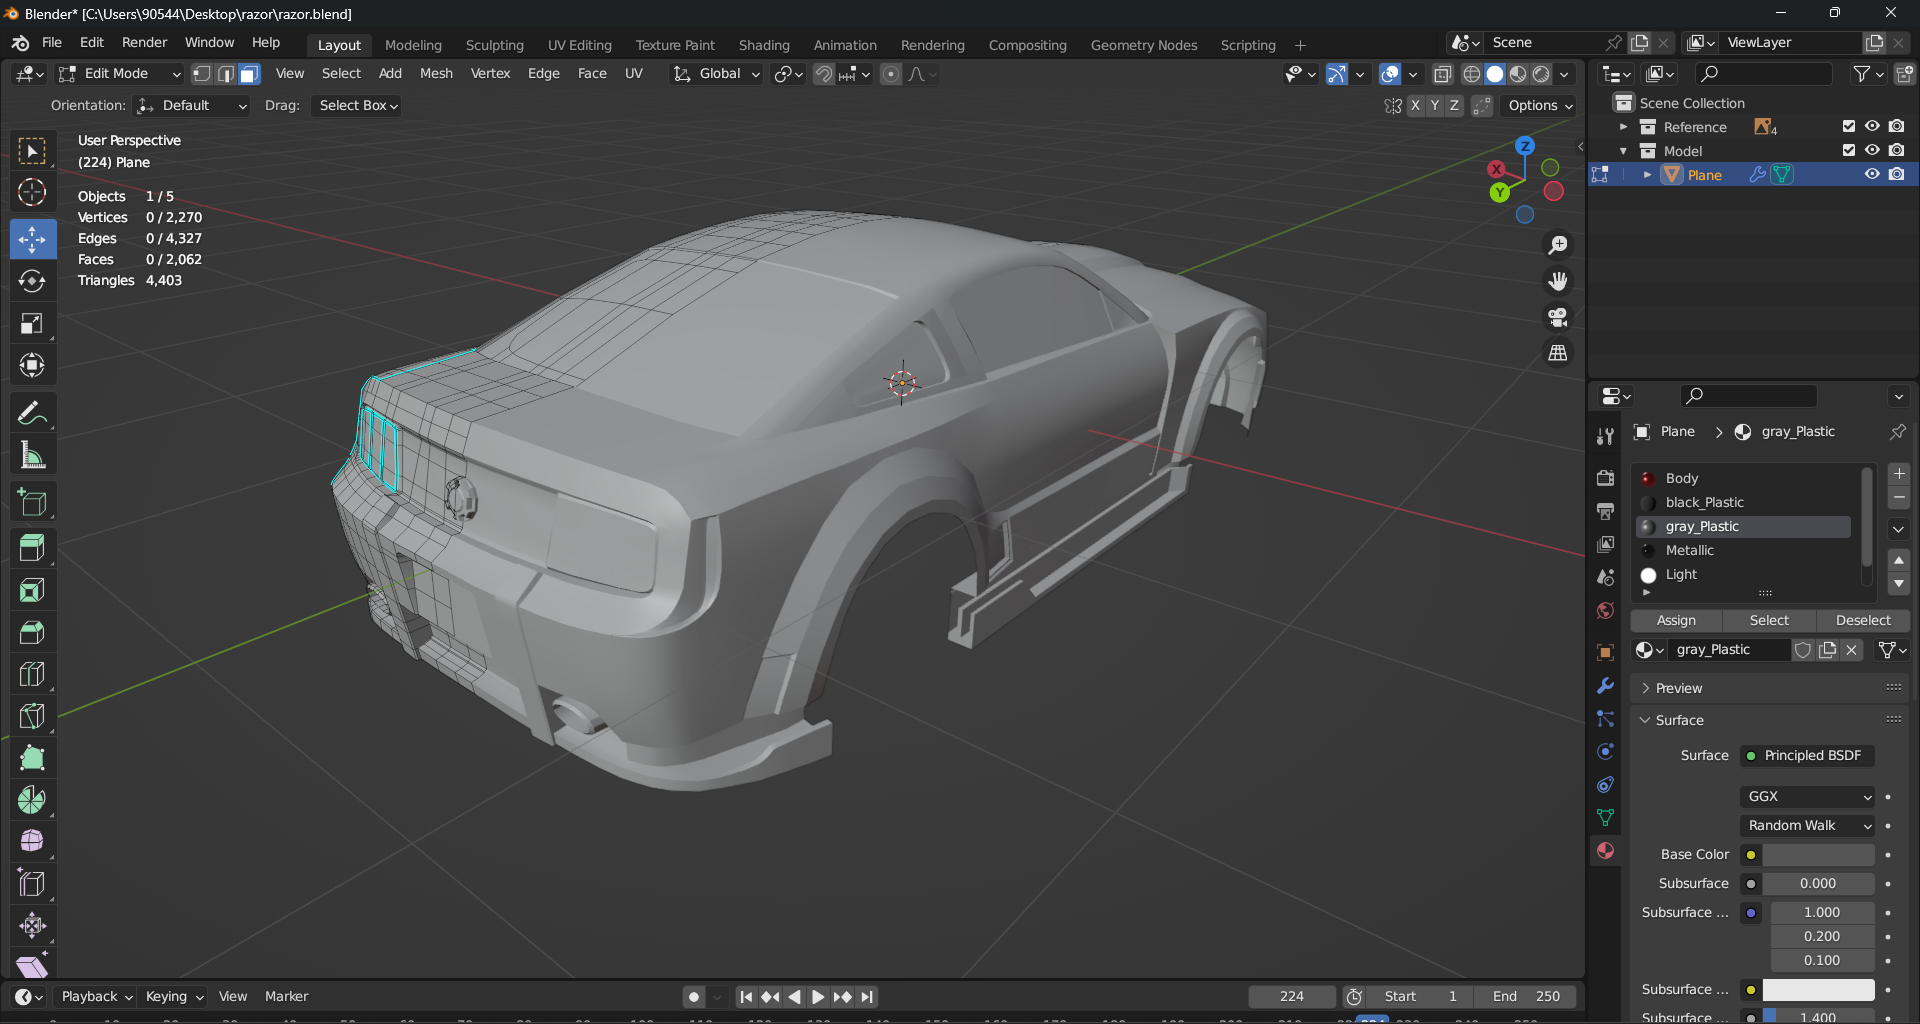Screen dimensions: 1920x1024
Task: Add a new material slot
Action: pos(1898,474)
